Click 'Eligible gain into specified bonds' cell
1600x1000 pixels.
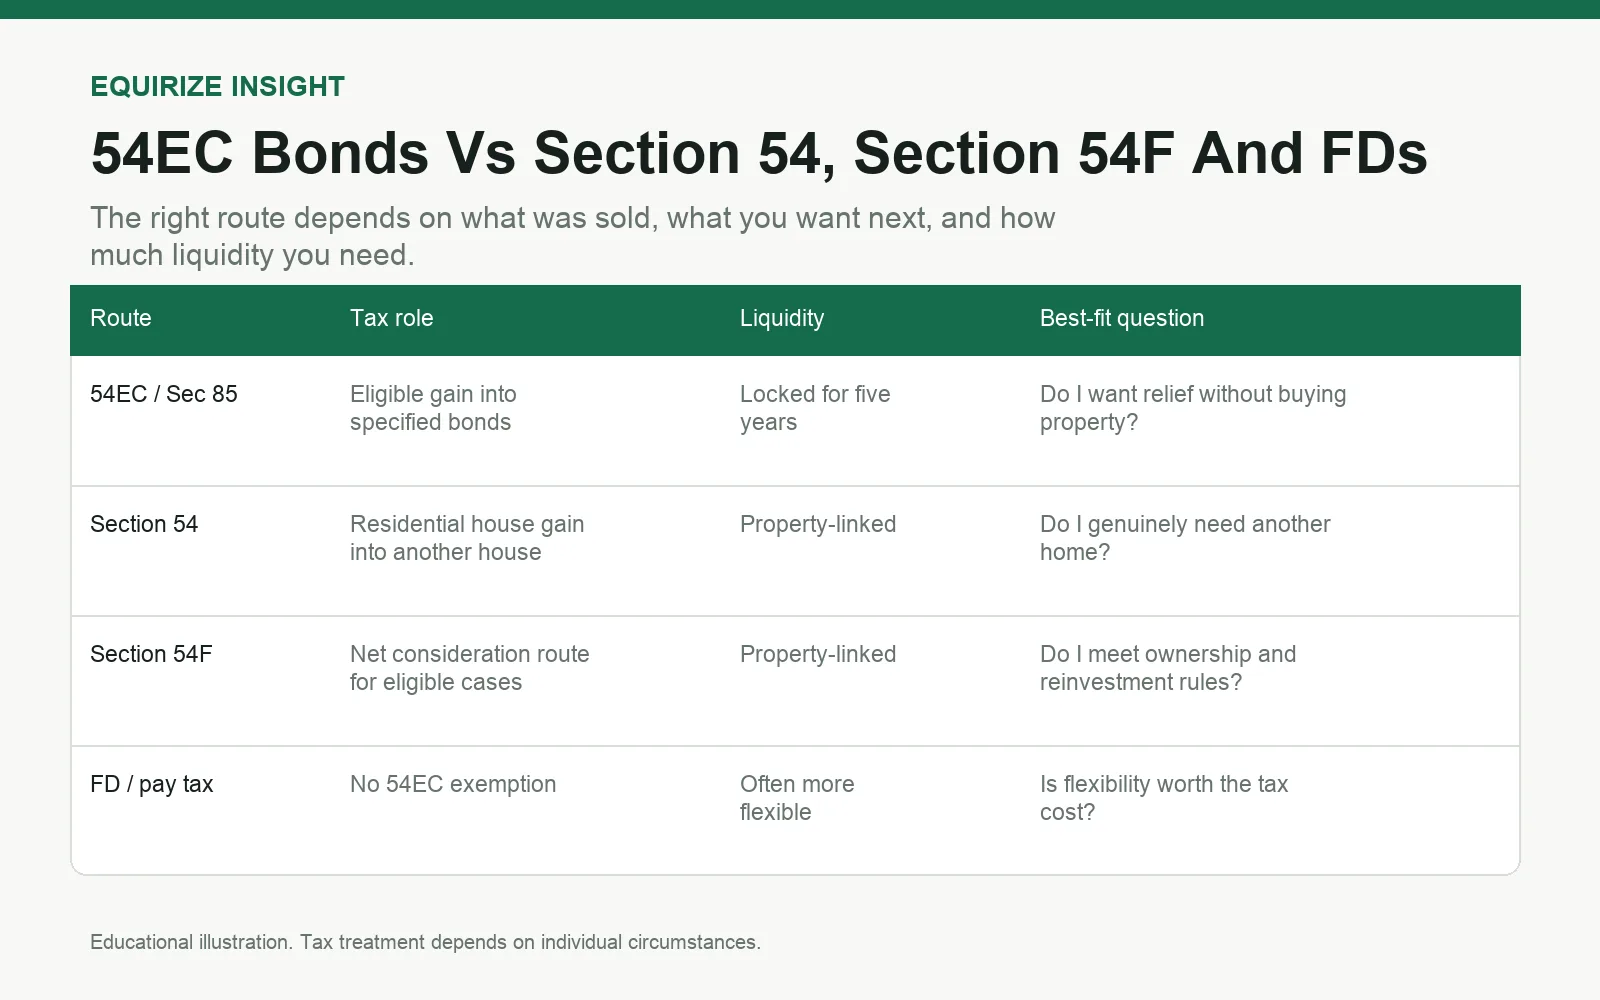[433, 408]
